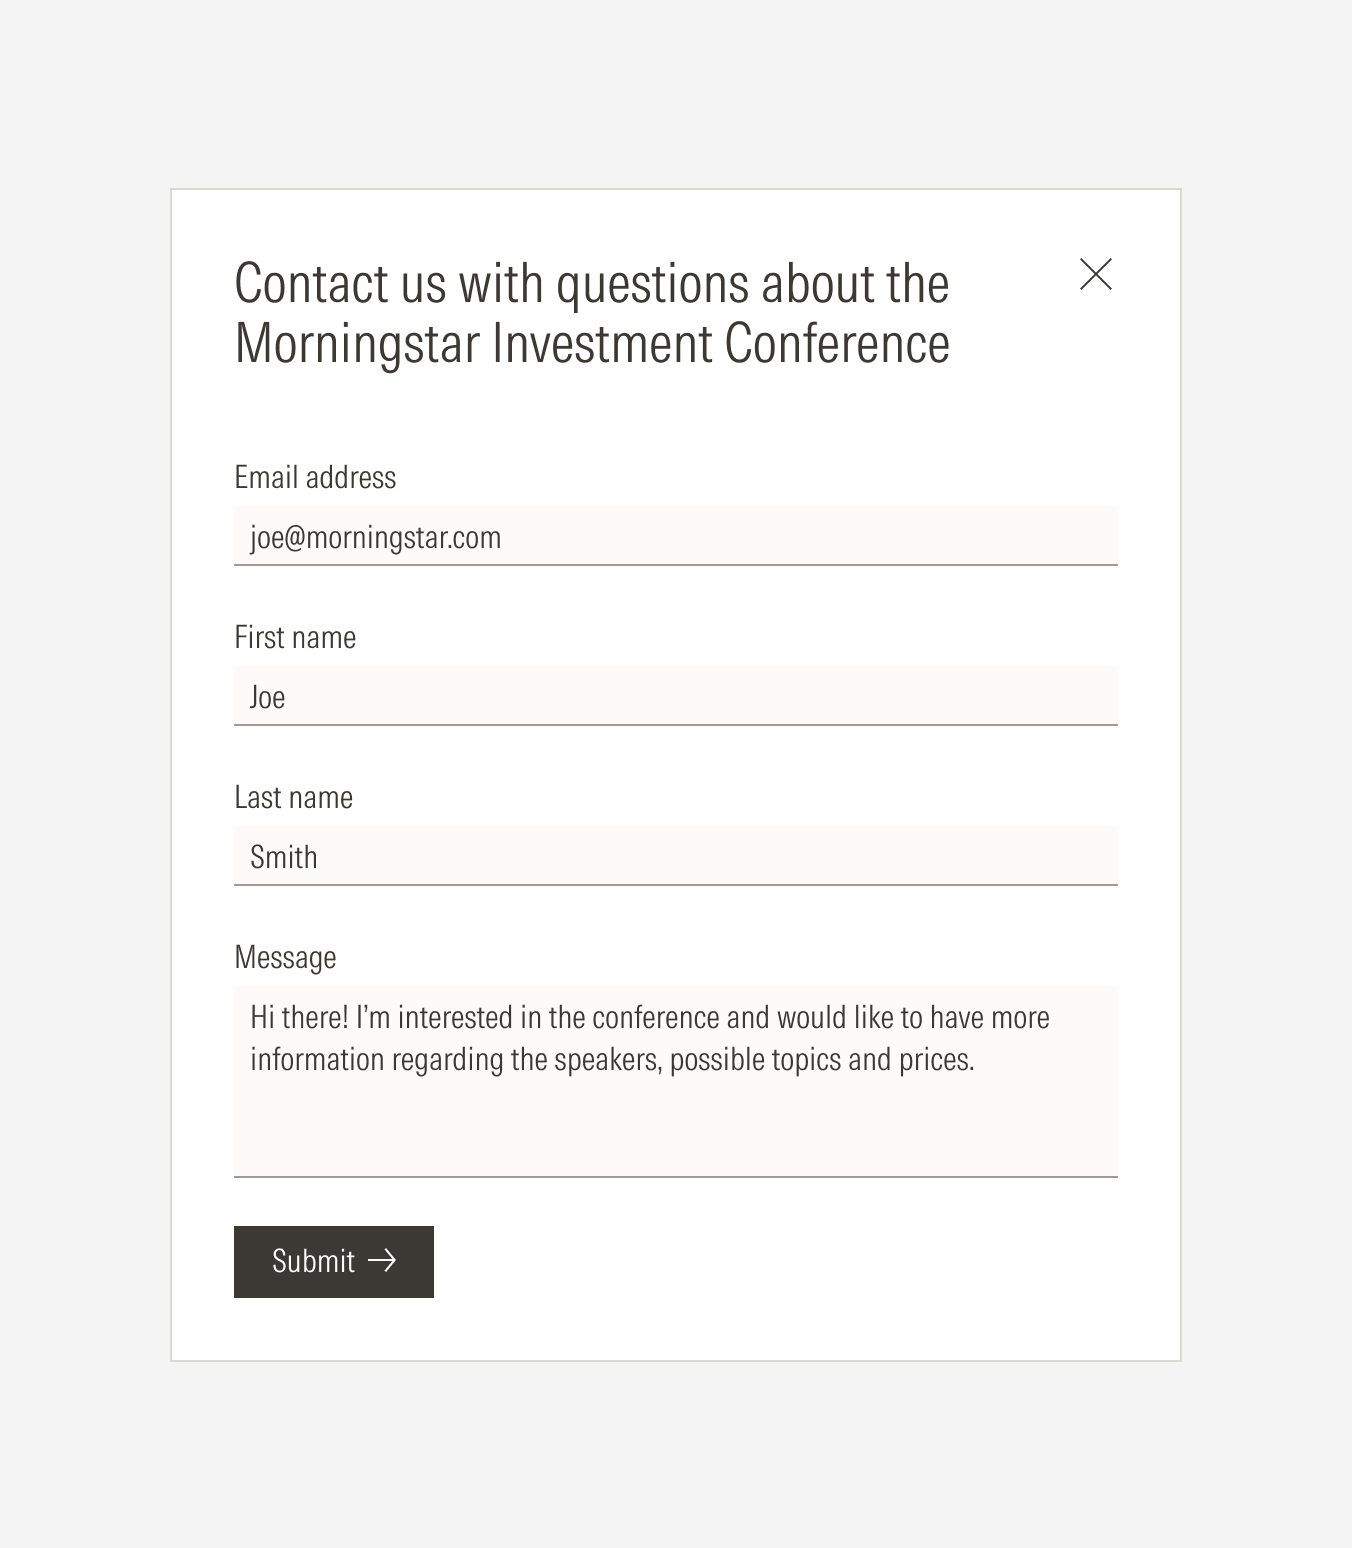Place cursor on the 'Smith' entry
Image resolution: width=1352 pixels, height=1548 pixels.
pyautogui.click(x=284, y=857)
